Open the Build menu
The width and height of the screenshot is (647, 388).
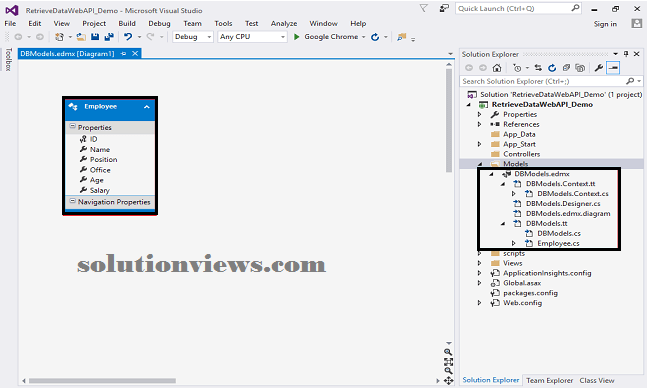coord(127,24)
